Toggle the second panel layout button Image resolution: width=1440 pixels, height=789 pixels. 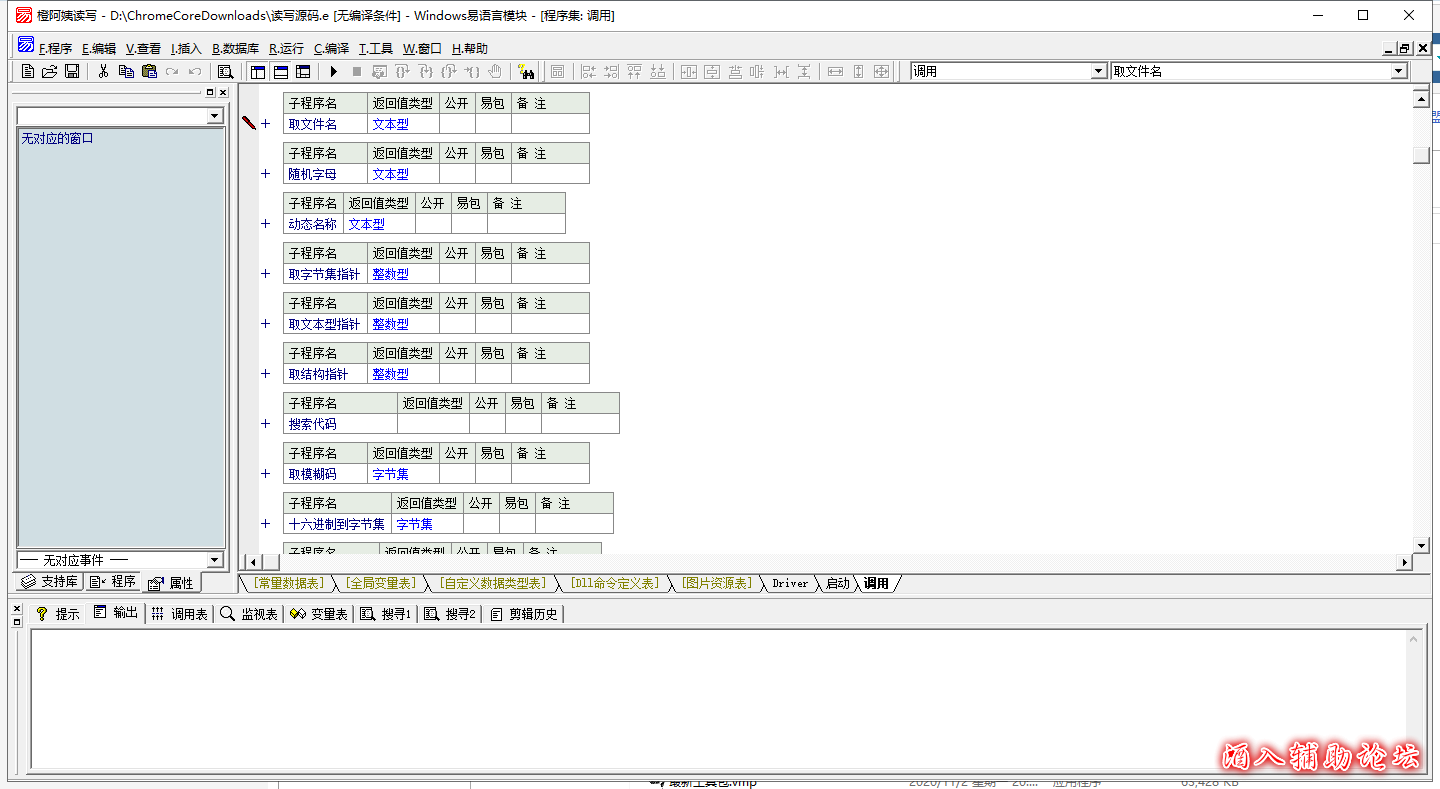coord(281,71)
